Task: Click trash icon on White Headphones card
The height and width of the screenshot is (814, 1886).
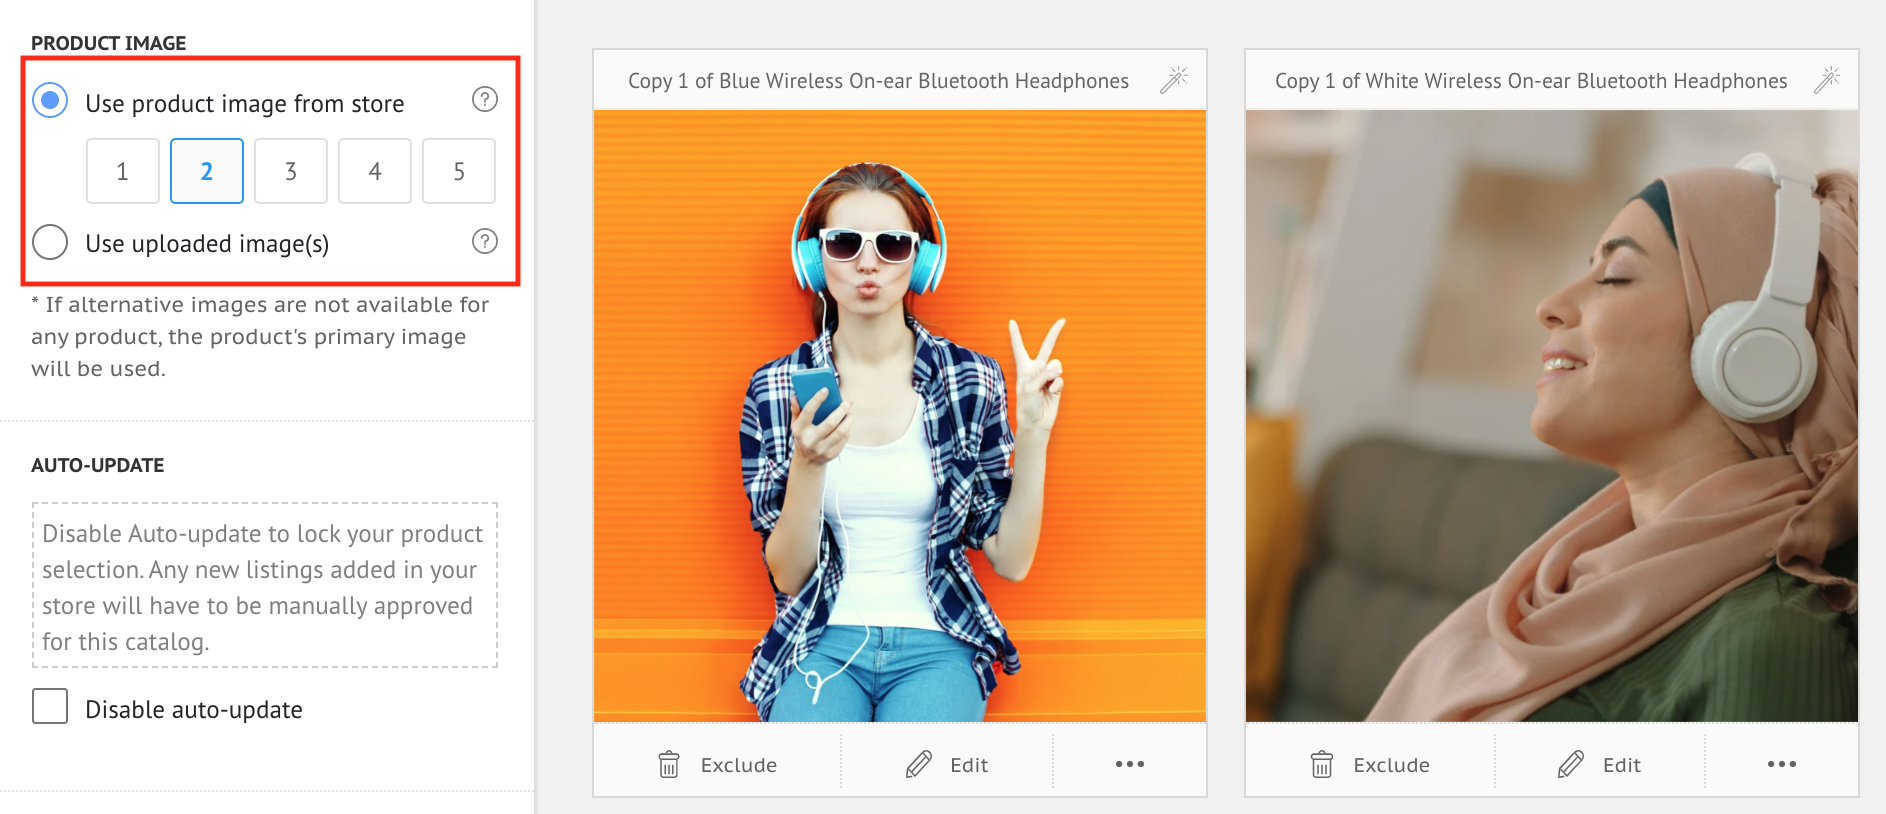Action: [1321, 765]
